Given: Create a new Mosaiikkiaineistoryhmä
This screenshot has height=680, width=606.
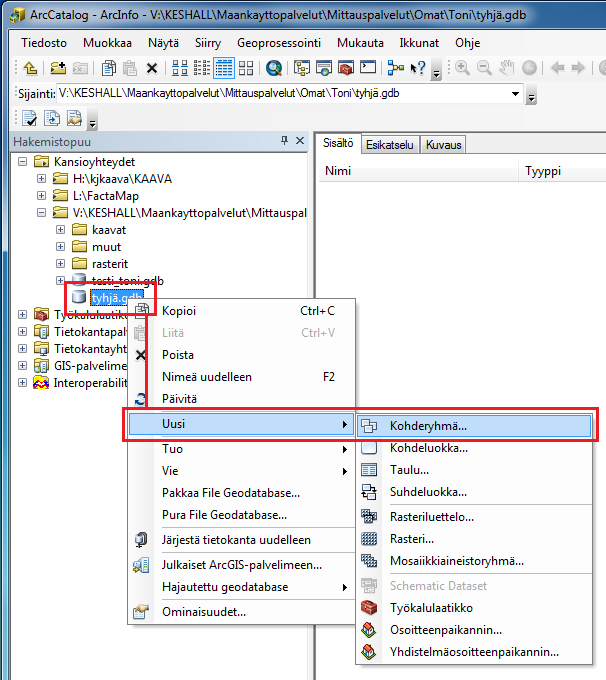Looking at the screenshot, I should pyautogui.click(x=474, y=562).
